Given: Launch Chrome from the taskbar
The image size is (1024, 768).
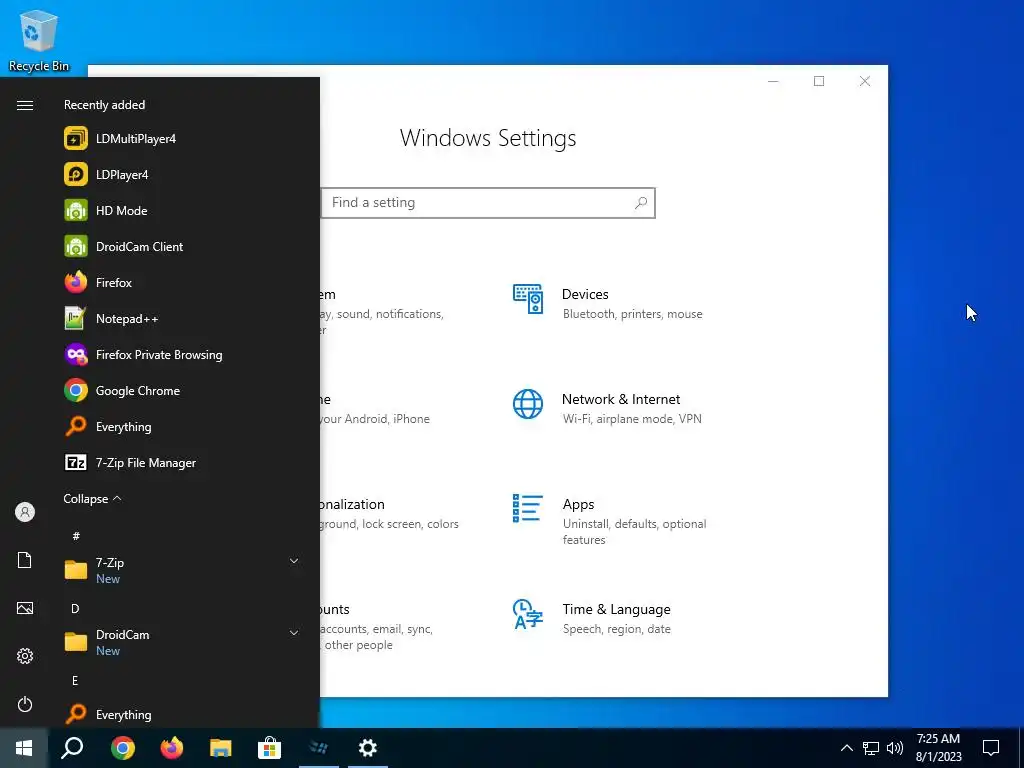Looking at the screenshot, I should pos(123,748).
